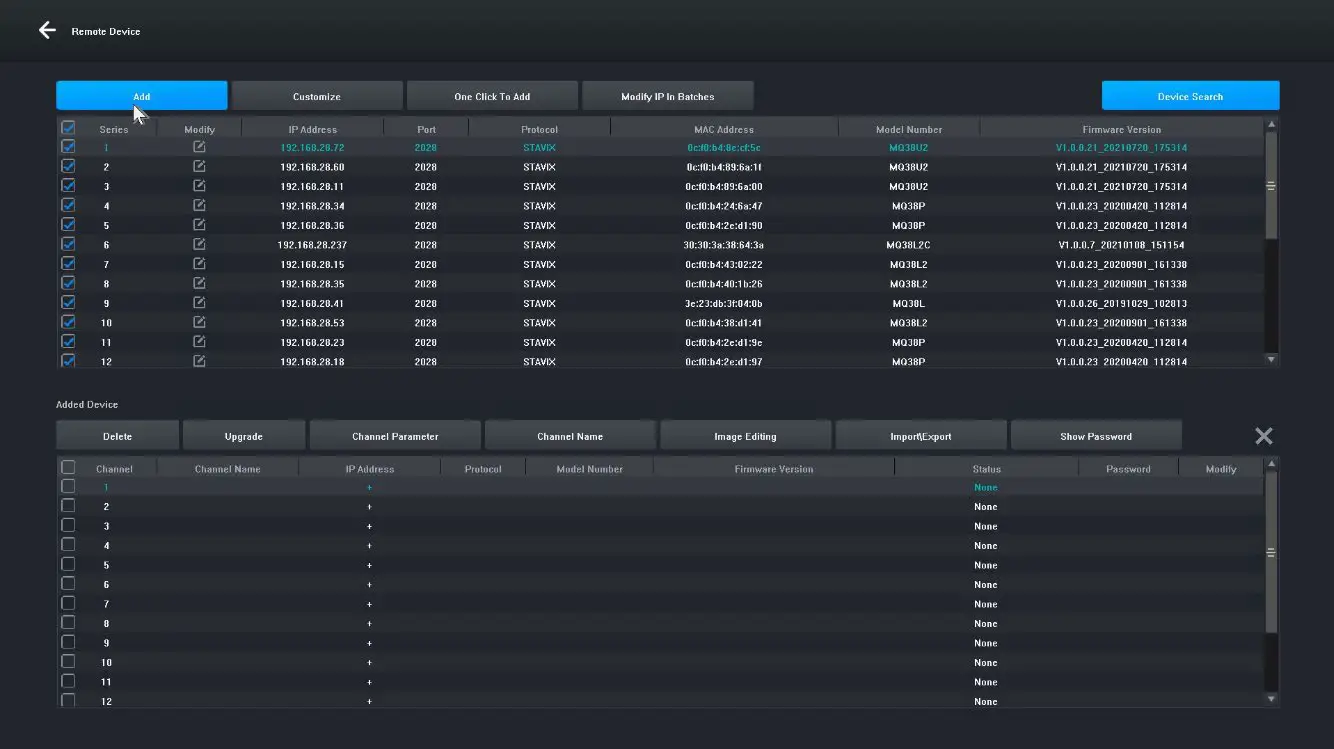Tick the select-all checkbox in Added Device header
The image size is (1334, 749).
68,468
